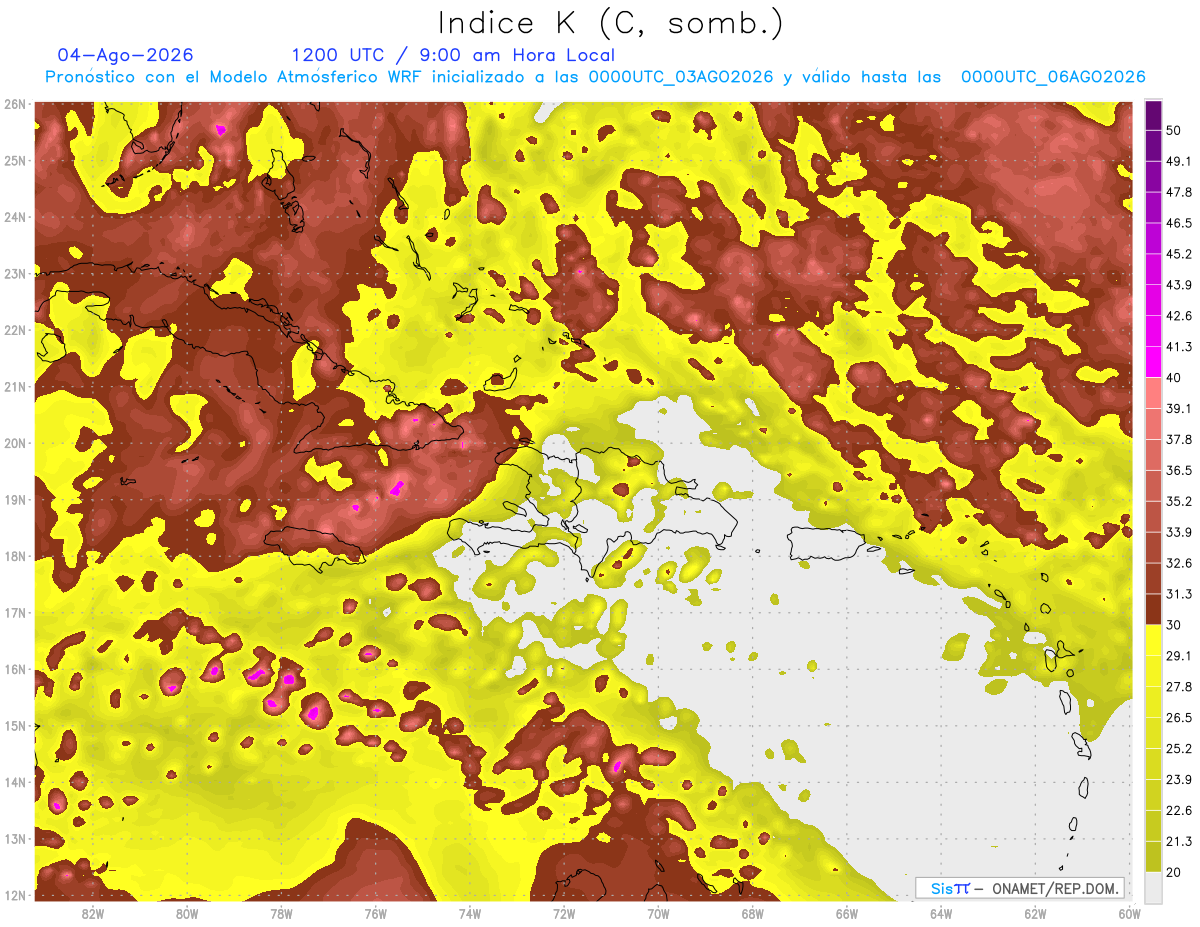Click the latitude axis label '16N'
The width and height of the screenshot is (1200, 927).
point(15,669)
